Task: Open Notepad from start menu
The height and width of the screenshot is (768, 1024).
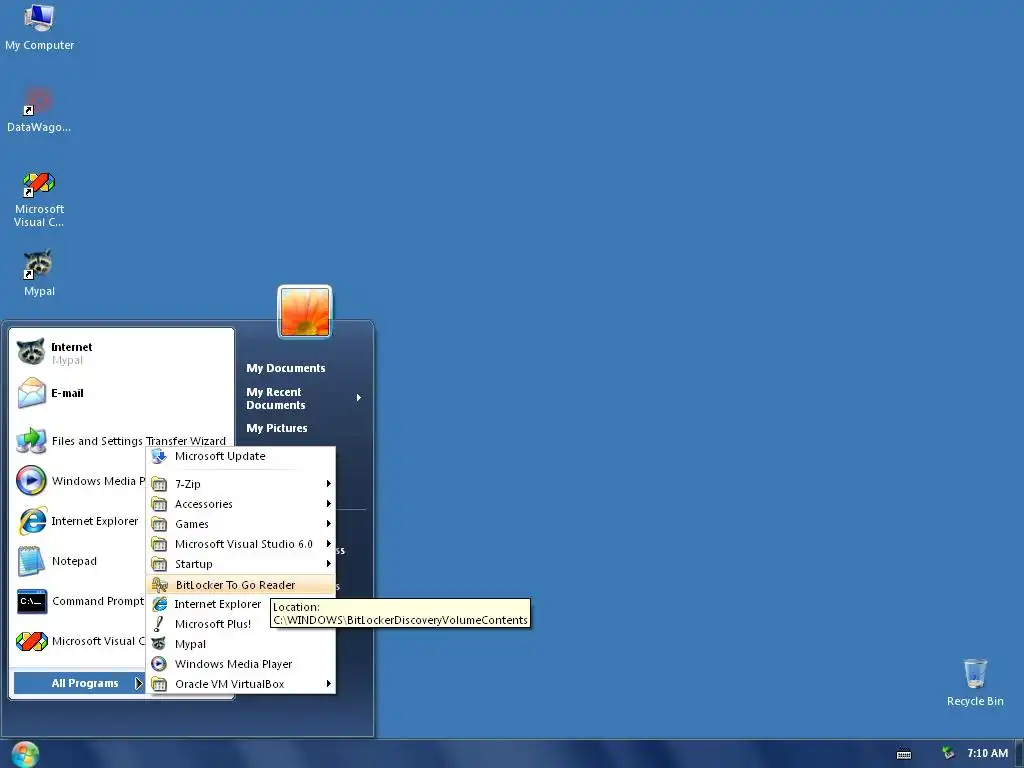Action: (x=80, y=561)
